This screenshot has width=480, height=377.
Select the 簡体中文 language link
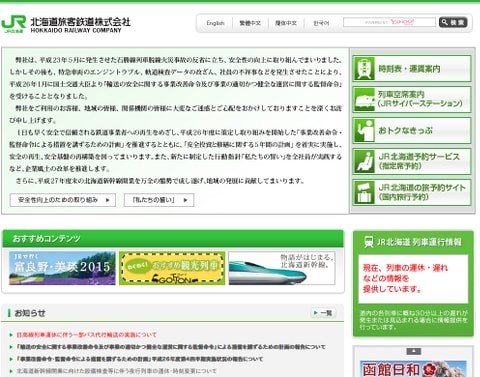[286, 23]
